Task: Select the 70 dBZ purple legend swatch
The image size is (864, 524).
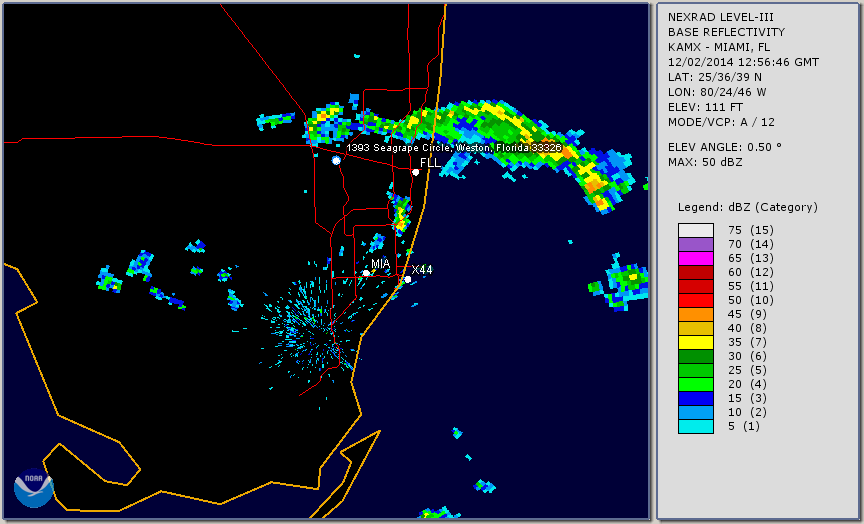Action: click(695, 244)
